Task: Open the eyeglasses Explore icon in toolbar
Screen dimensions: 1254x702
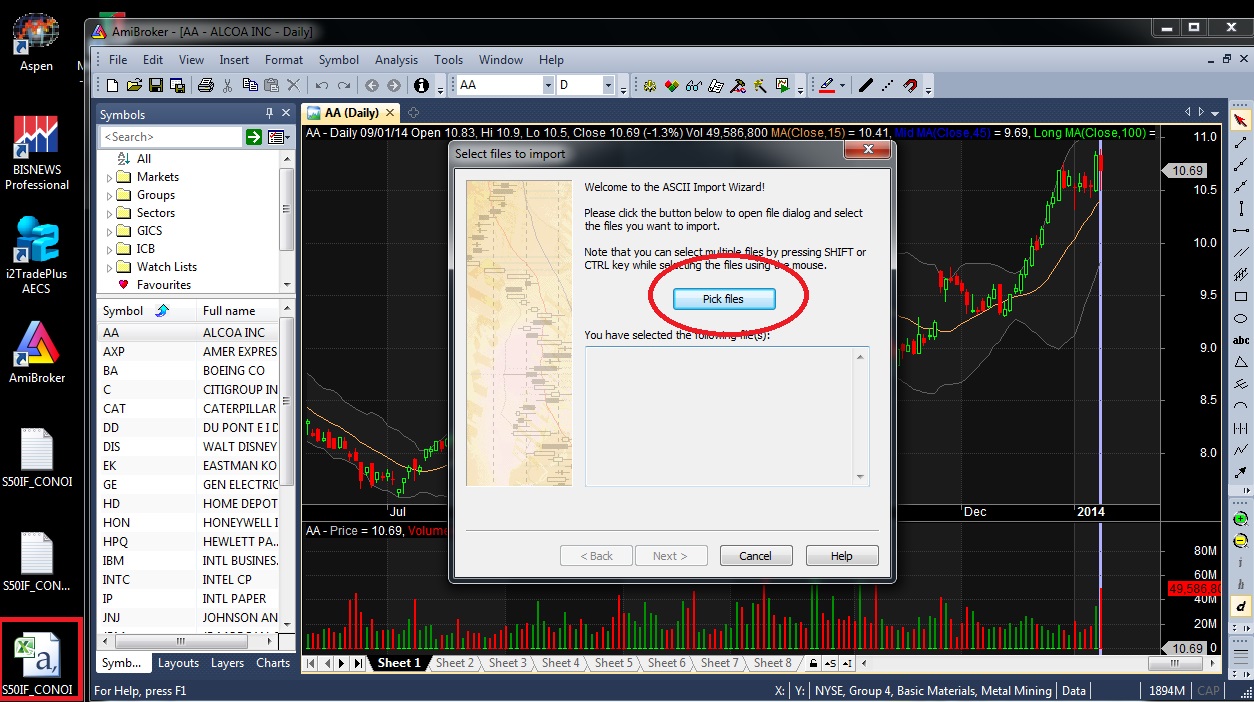Action: (693, 86)
